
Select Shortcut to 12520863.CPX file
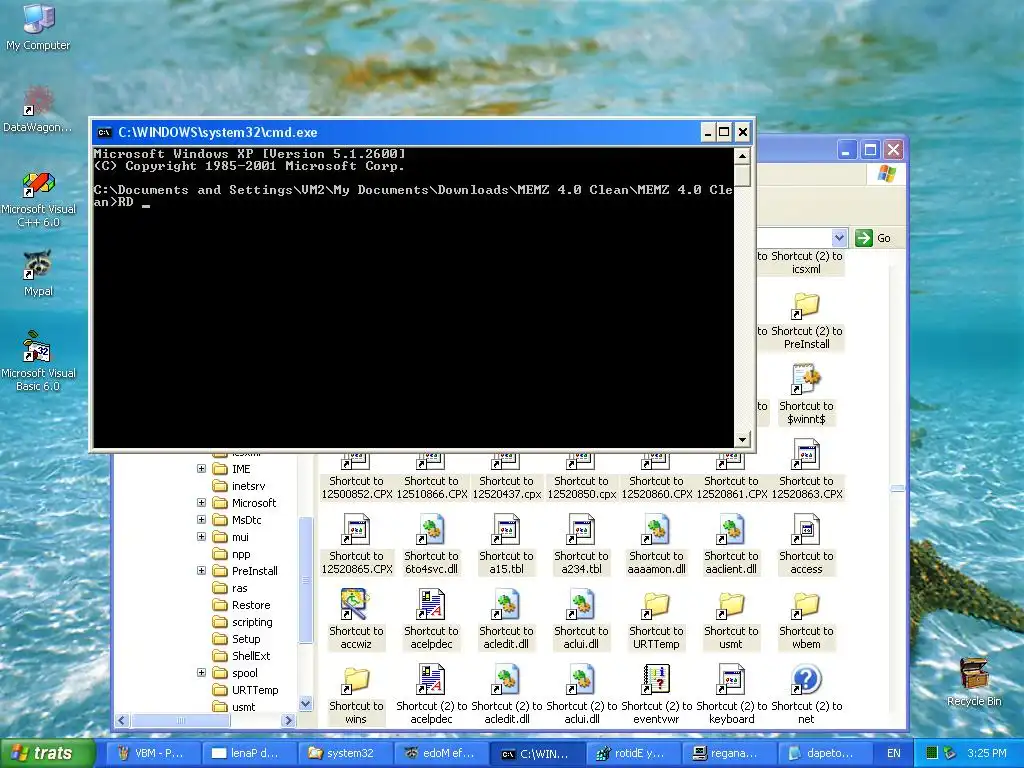(x=807, y=469)
